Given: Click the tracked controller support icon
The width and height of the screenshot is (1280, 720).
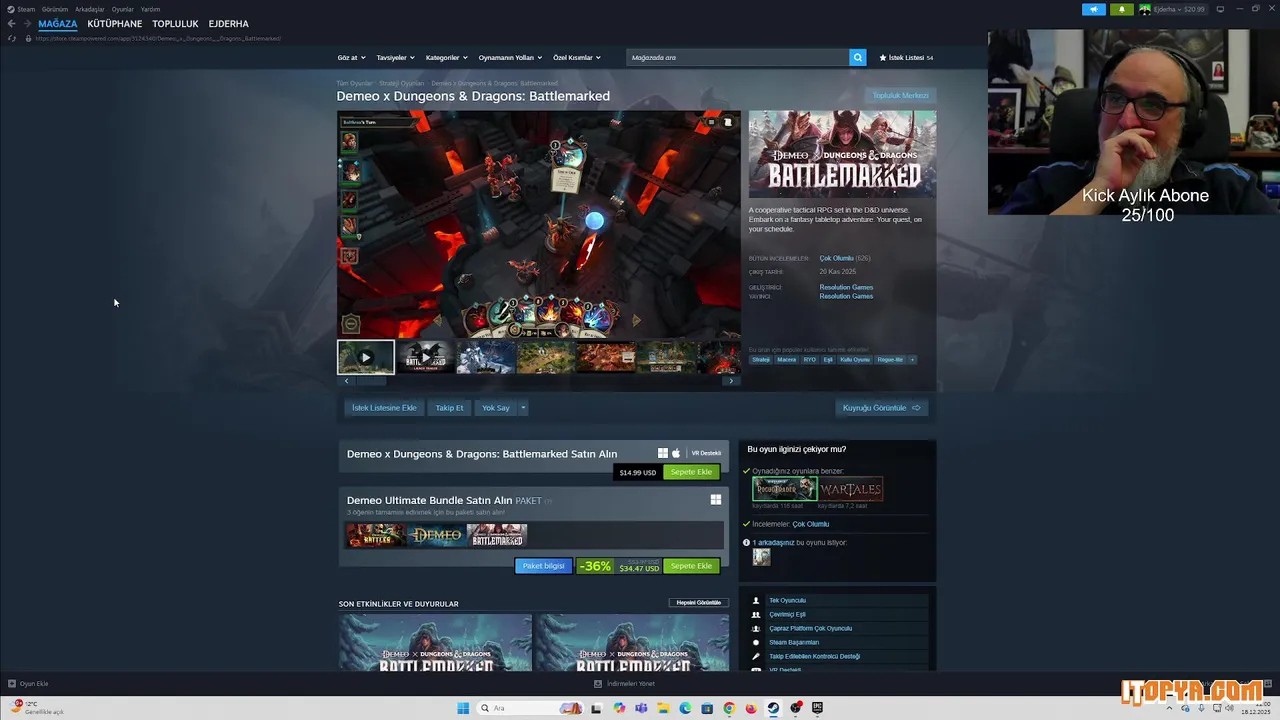Looking at the screenshot, I should pyautogui.click(x=756, y=657).
